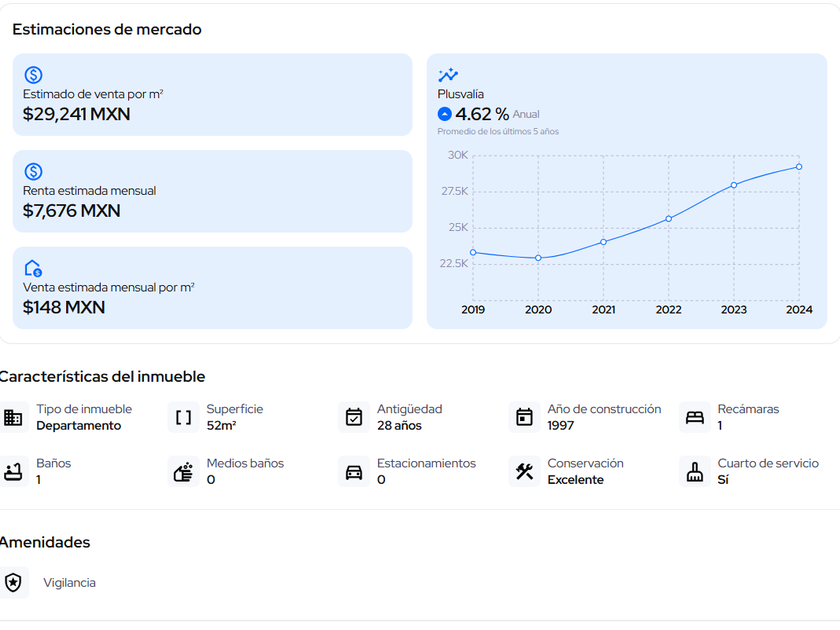840x630 pixels.
Task: Select the 2020 data point on the chart
Action: (x=538, y=258)
